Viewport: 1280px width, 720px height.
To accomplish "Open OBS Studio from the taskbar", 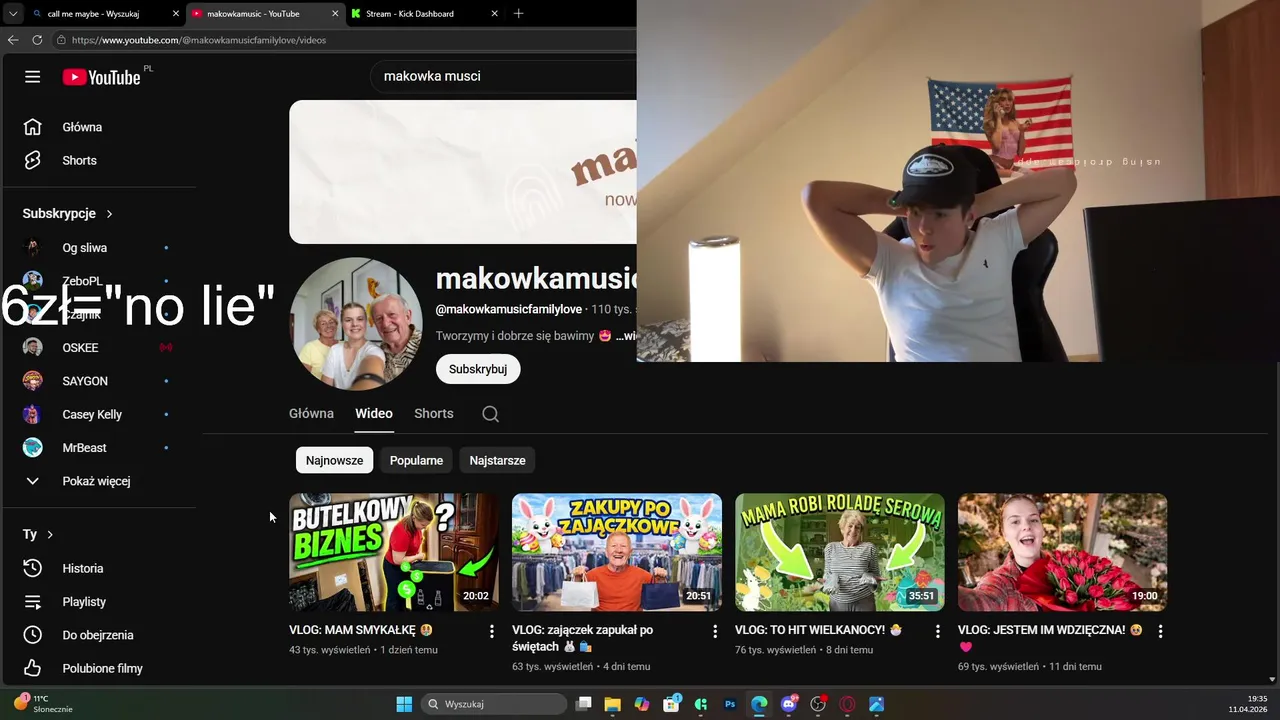I will (818, 704).
